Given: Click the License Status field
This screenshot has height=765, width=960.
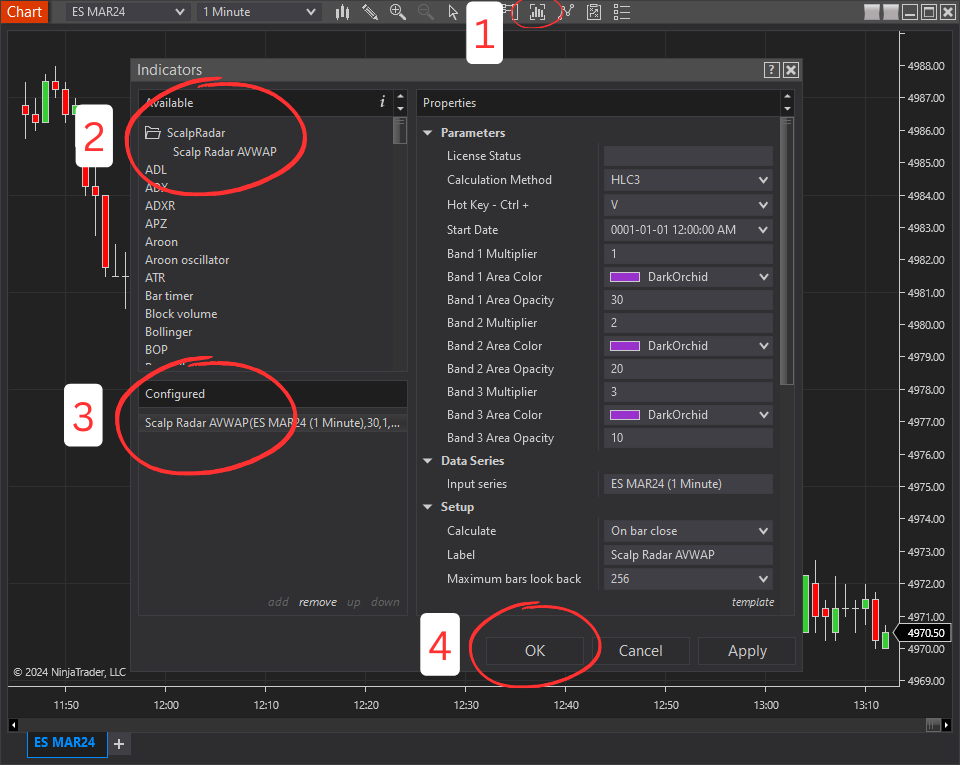Looking at the screenshot, I should pyautogui.click(x=688, y=156).
